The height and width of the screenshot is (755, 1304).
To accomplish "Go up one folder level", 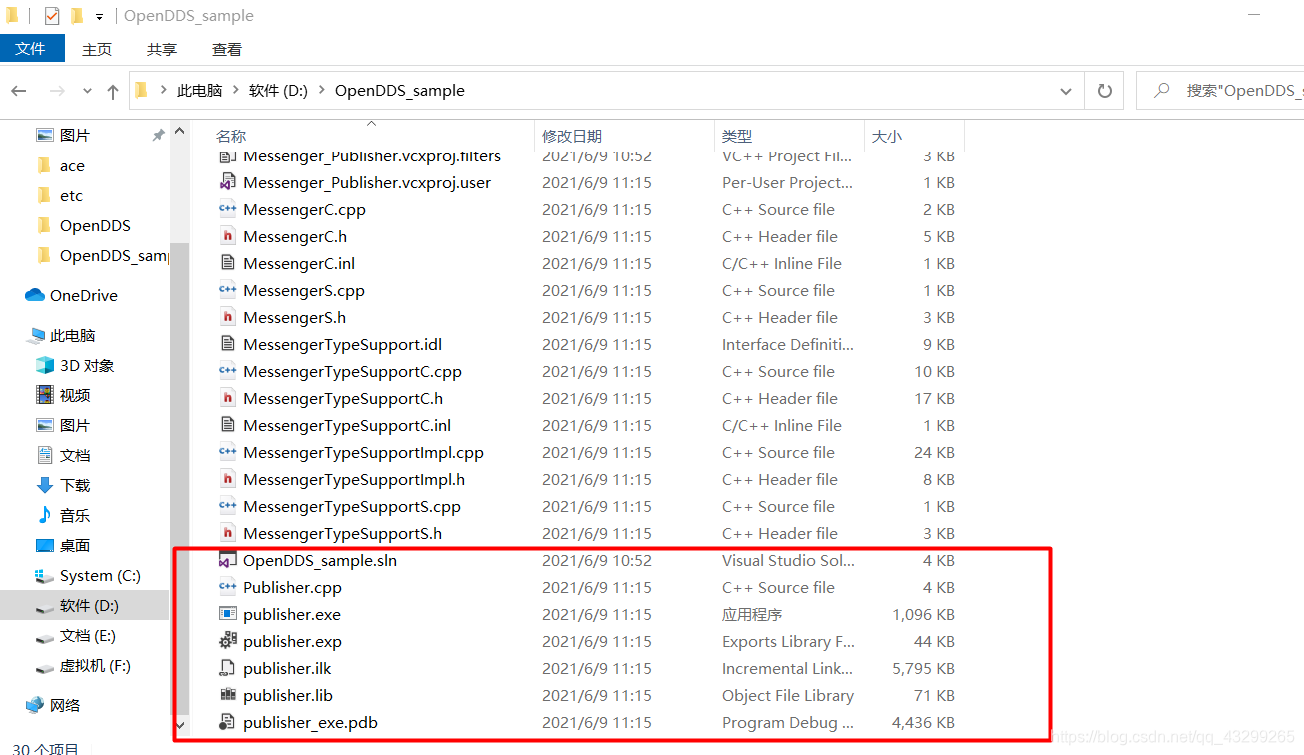I will [x=112, y=91].
